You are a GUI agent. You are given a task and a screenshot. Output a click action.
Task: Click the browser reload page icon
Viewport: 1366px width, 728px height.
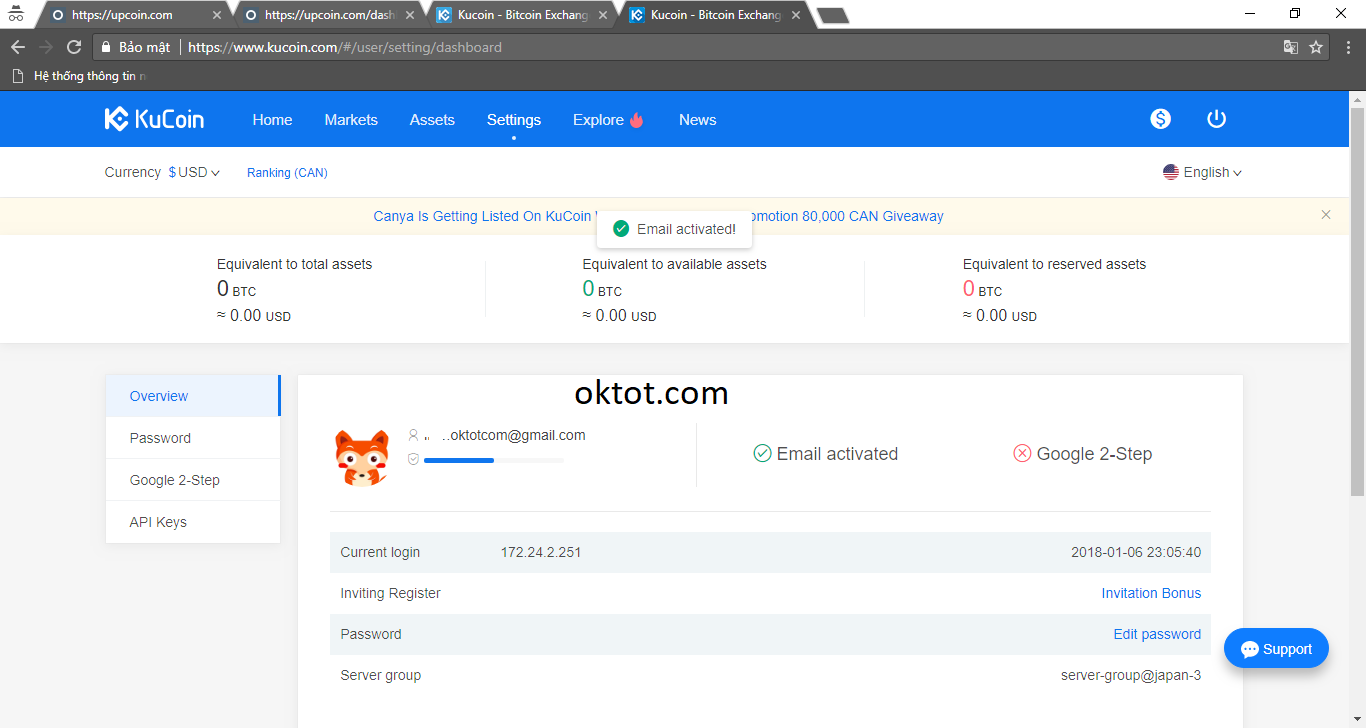pyautogui.click(x=74, y=47)
